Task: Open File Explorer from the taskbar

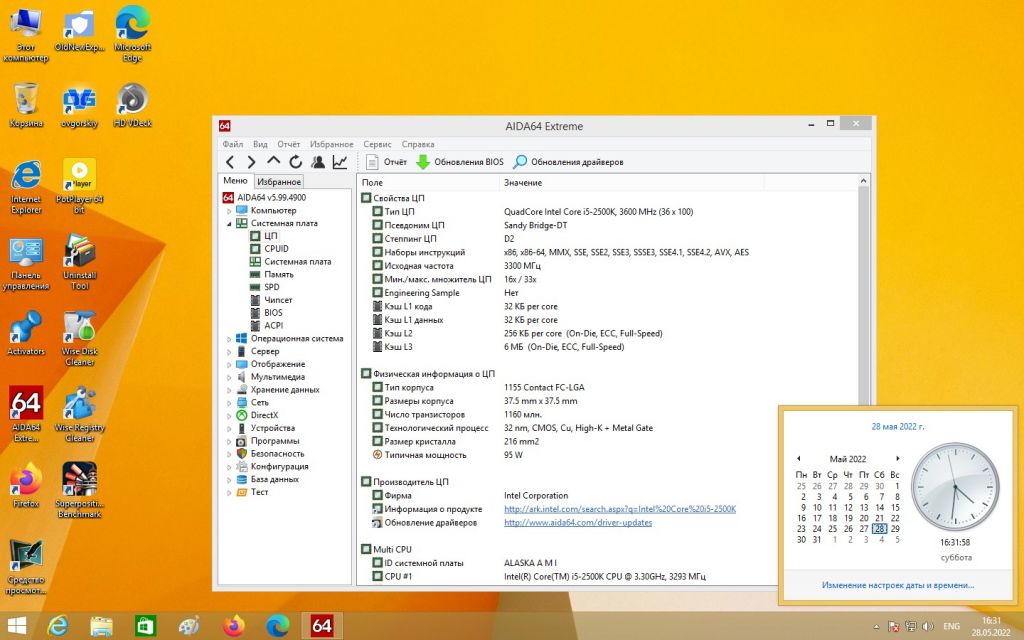Action: [101, 626]
